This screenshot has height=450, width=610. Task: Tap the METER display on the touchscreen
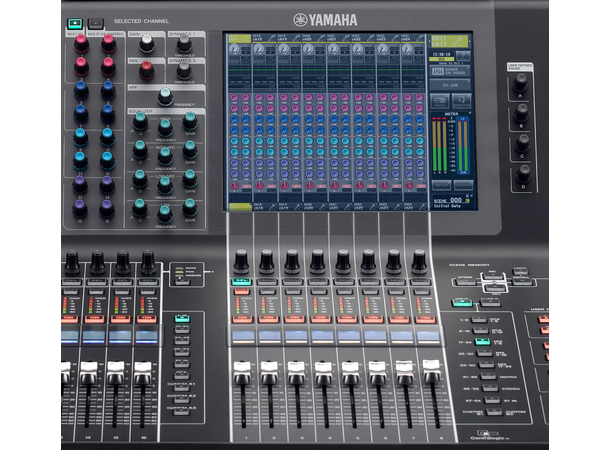[x=452, y=144]
